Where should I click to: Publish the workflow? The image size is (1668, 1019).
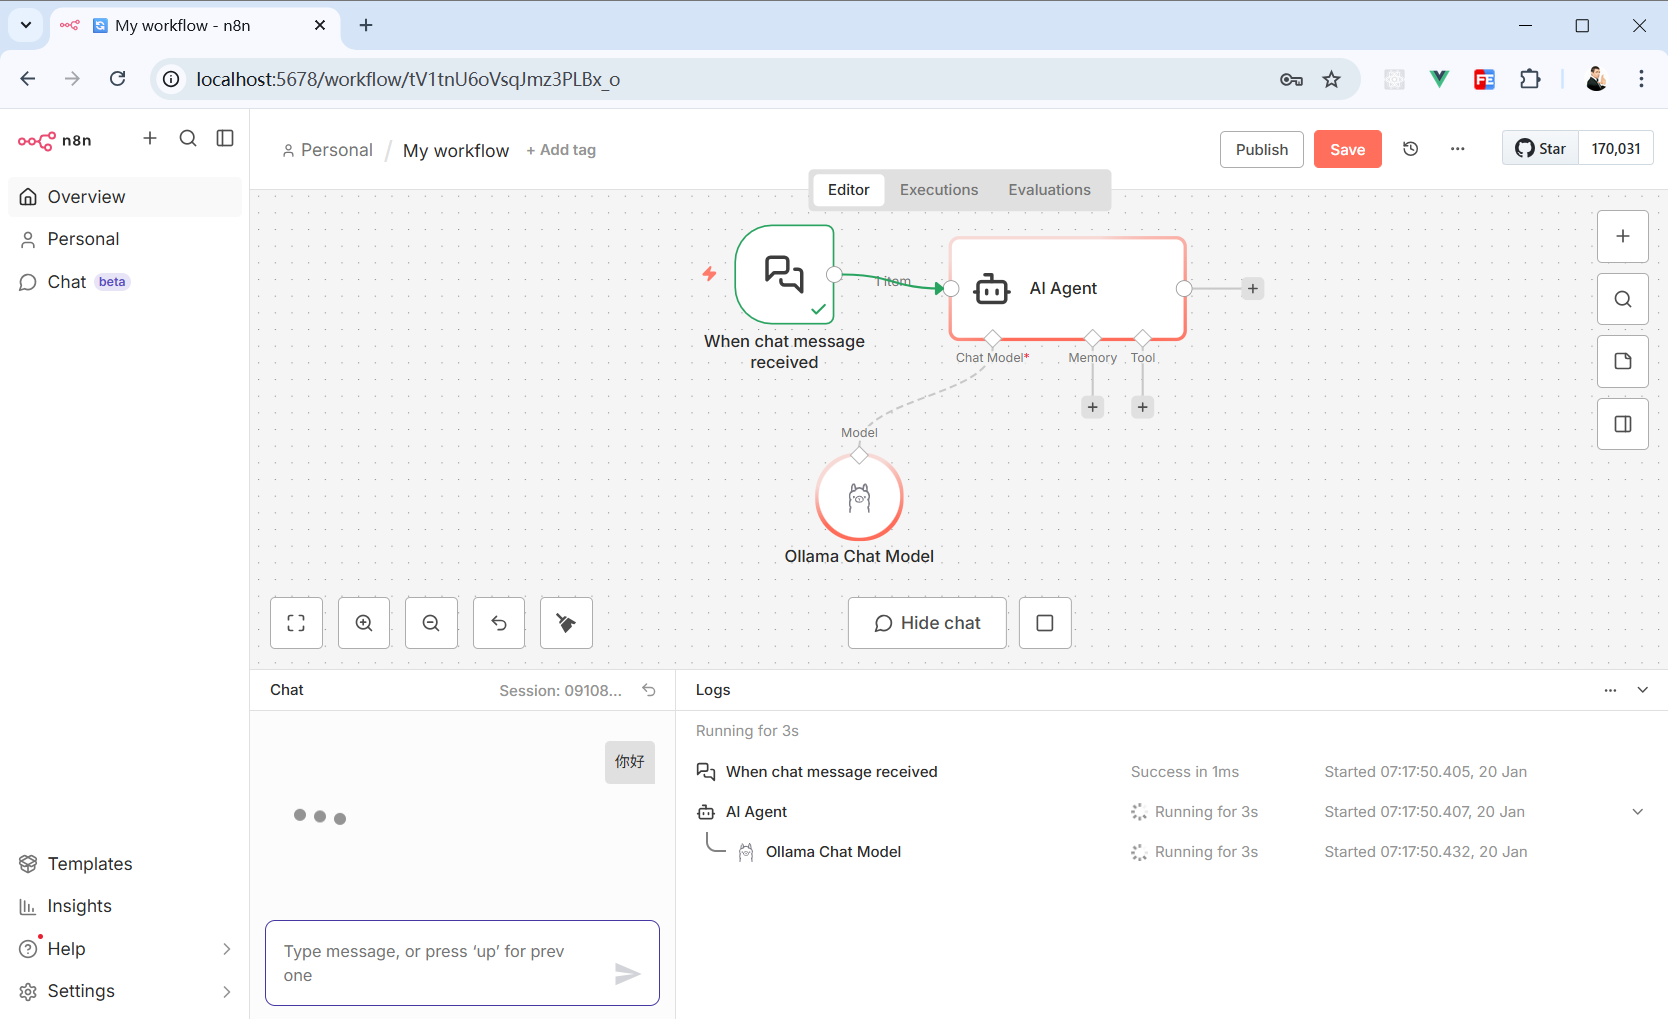point(1261,149)
